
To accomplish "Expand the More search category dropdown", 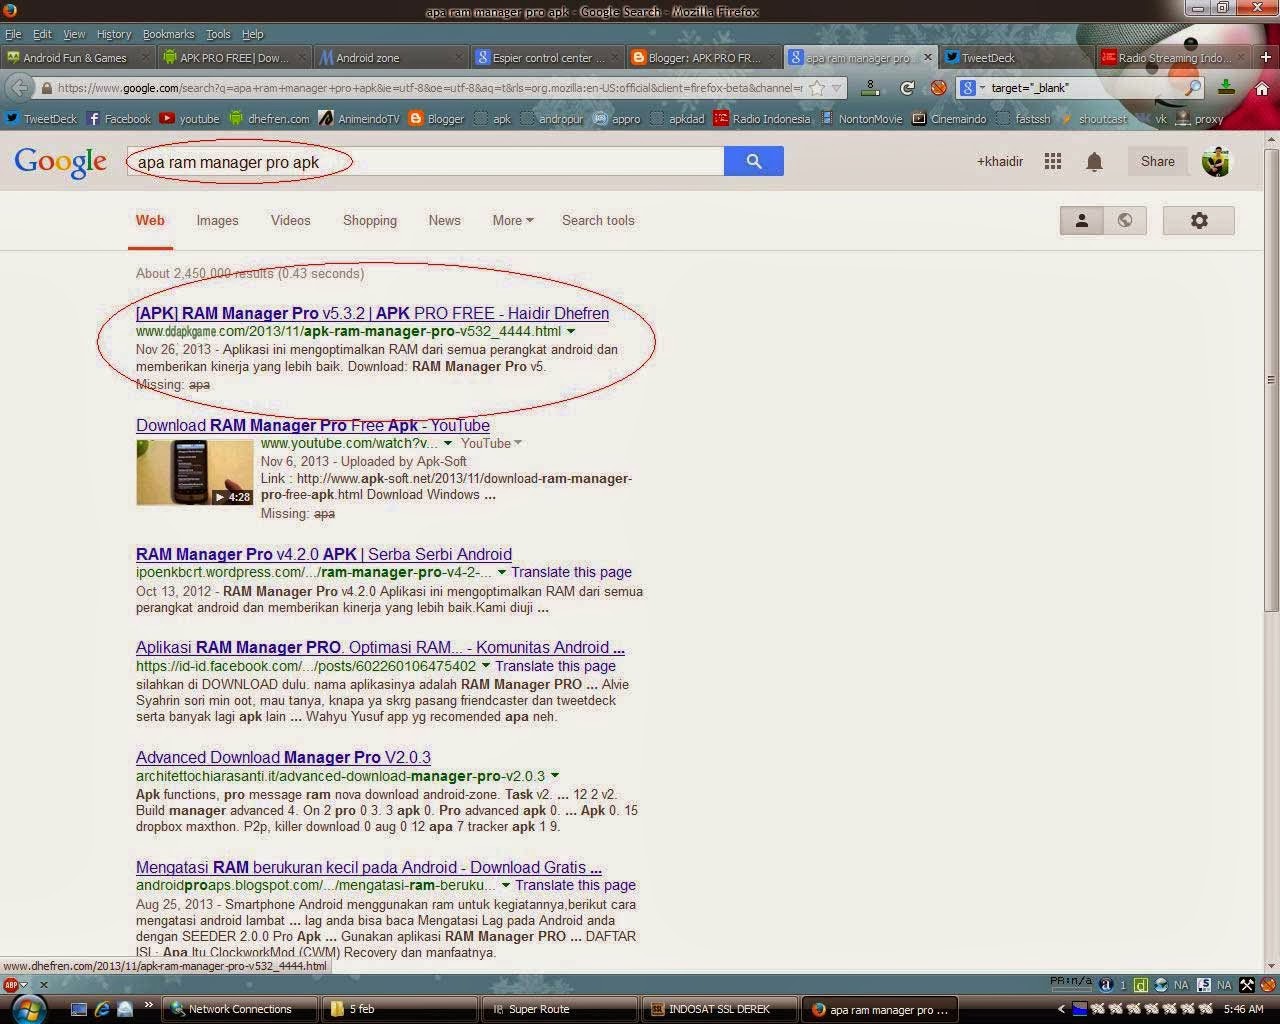I will [x=512, y=221].
